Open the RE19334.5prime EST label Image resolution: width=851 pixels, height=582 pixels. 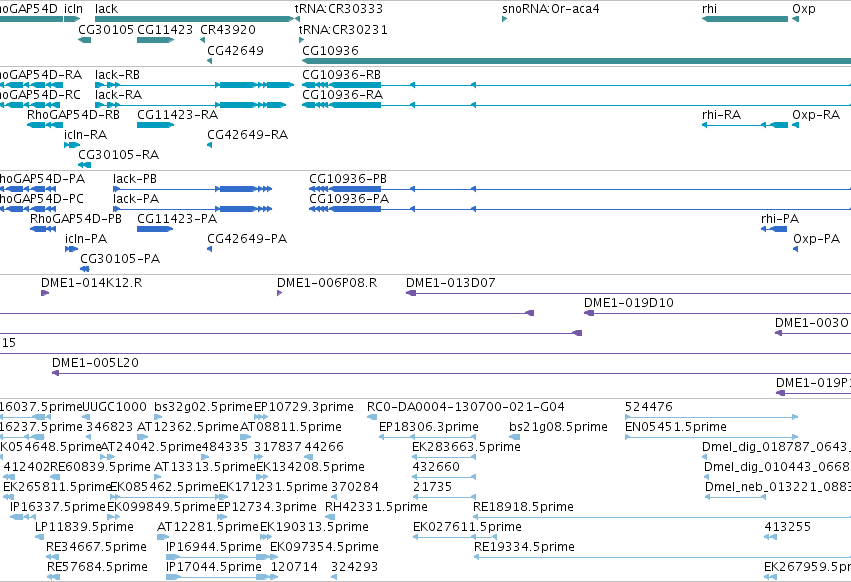(x=524, y=547)
